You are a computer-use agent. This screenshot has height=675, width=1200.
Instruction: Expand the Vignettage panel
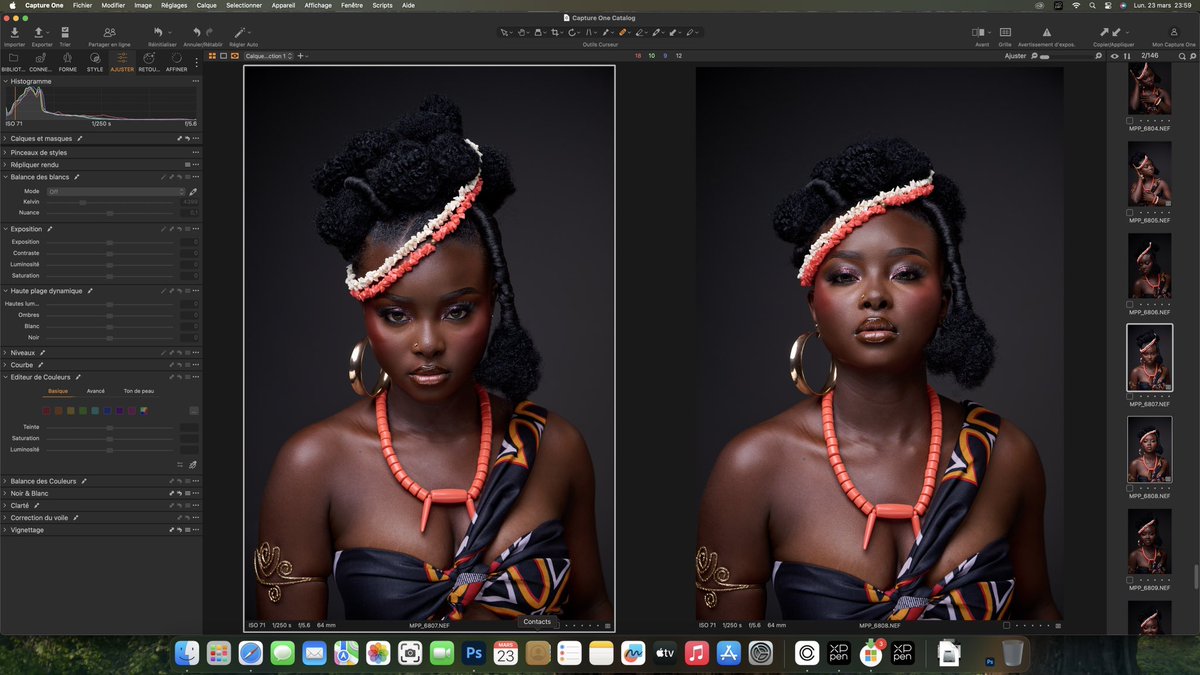[5, 530]
